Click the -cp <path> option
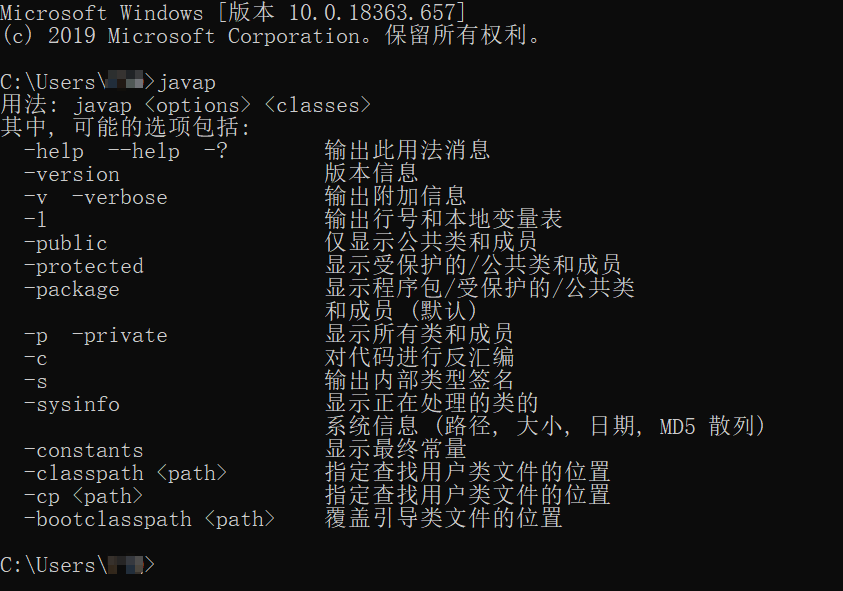Screen dimensions: 843x591 [x=84, y=496]
